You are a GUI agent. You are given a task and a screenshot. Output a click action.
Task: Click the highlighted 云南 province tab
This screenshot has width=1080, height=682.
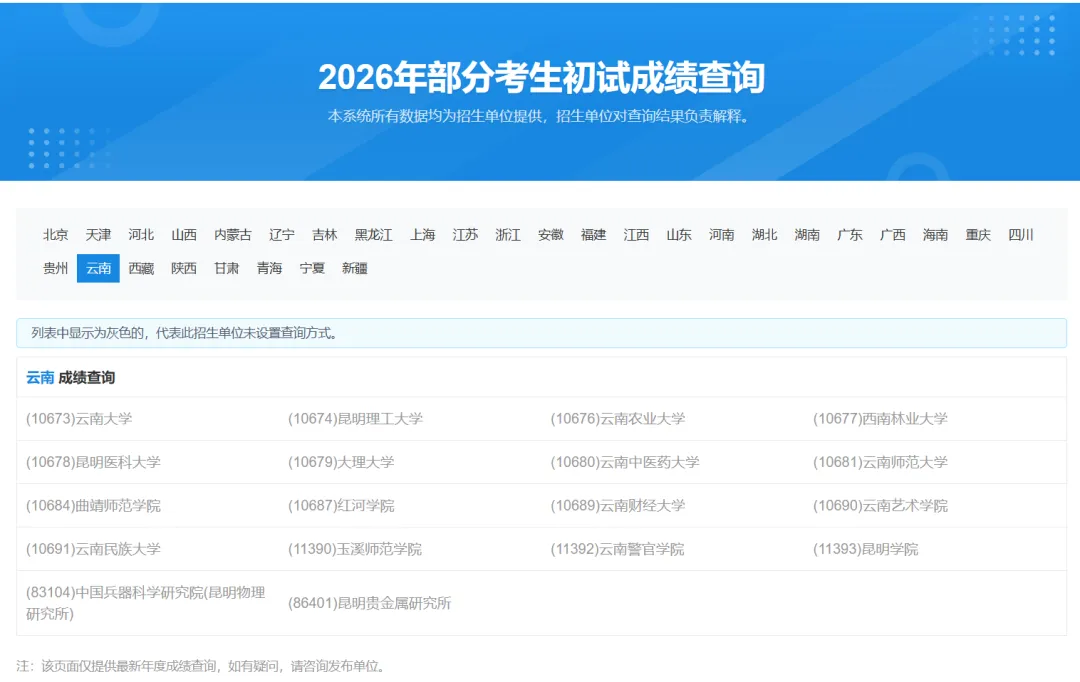[98, 268]
